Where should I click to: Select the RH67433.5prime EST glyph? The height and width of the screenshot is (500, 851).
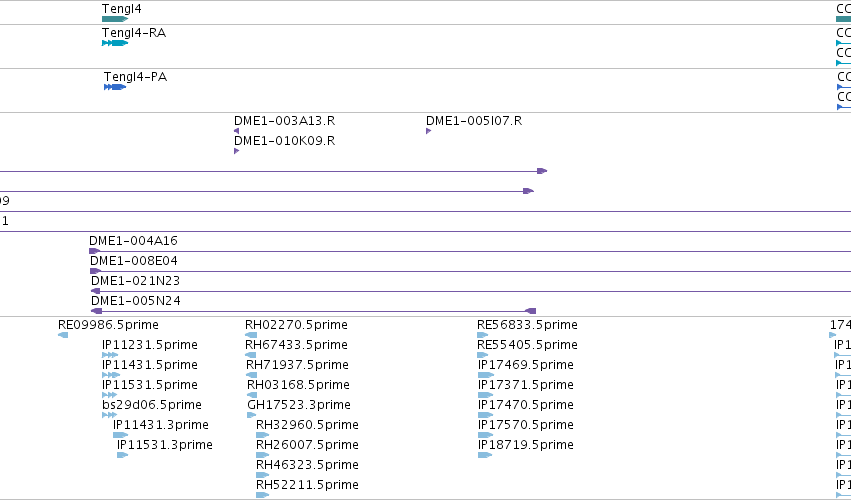pos(251,355)
